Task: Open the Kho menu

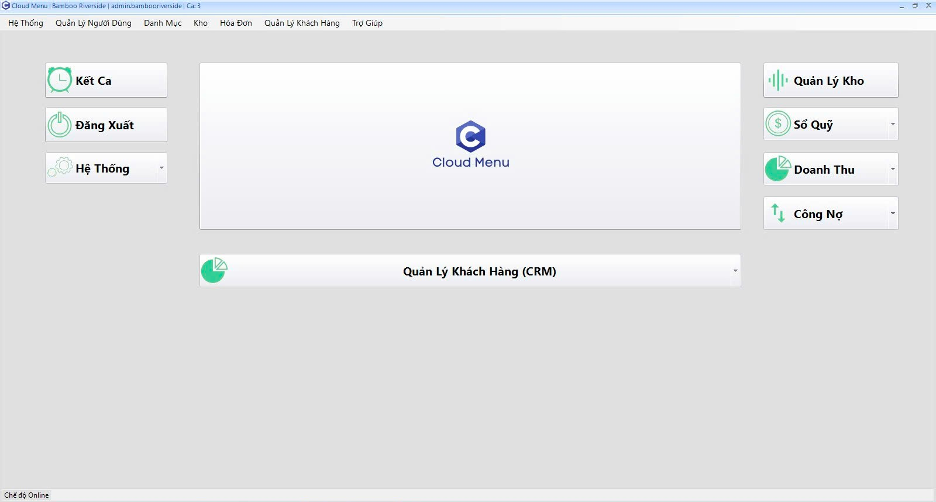Action: (x=201, y=23)
